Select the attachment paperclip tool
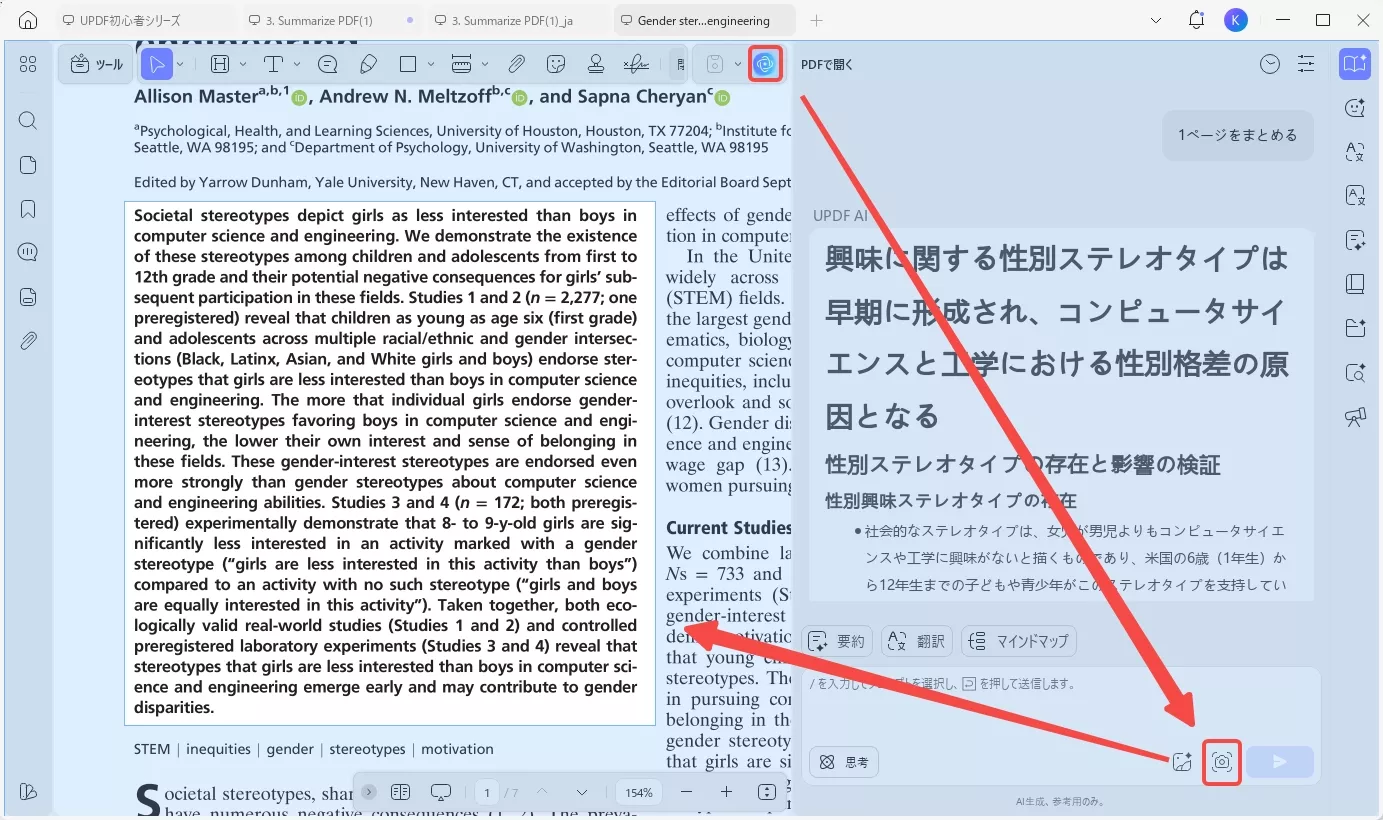The width and height of the screenshot is (1383, 820). (x=517, y=63)
